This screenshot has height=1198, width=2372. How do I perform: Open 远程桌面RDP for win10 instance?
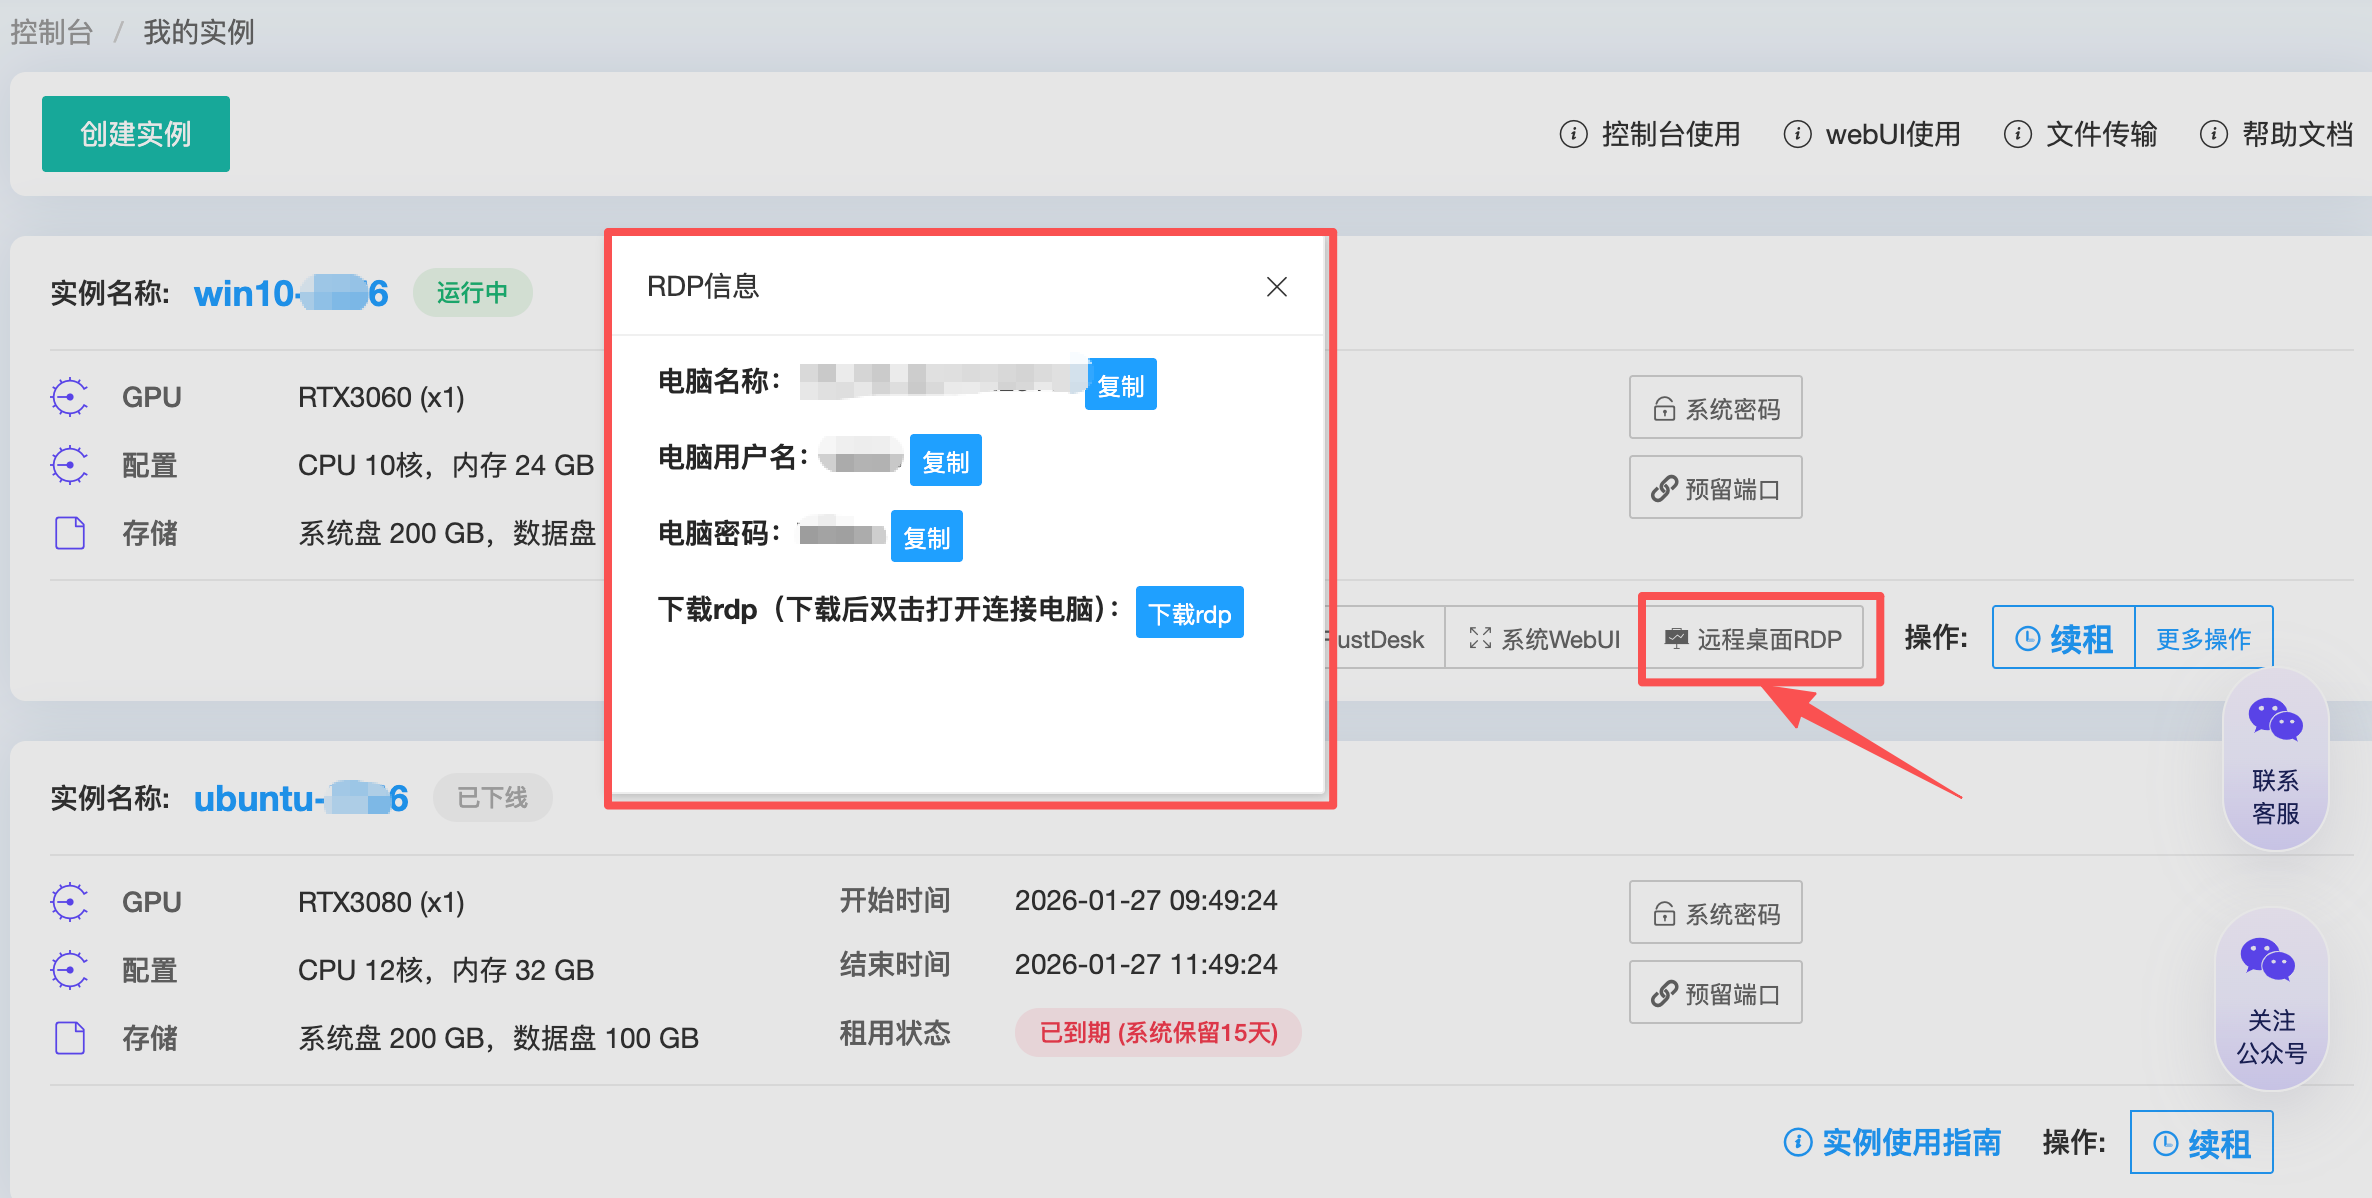tap(1755, 639)
